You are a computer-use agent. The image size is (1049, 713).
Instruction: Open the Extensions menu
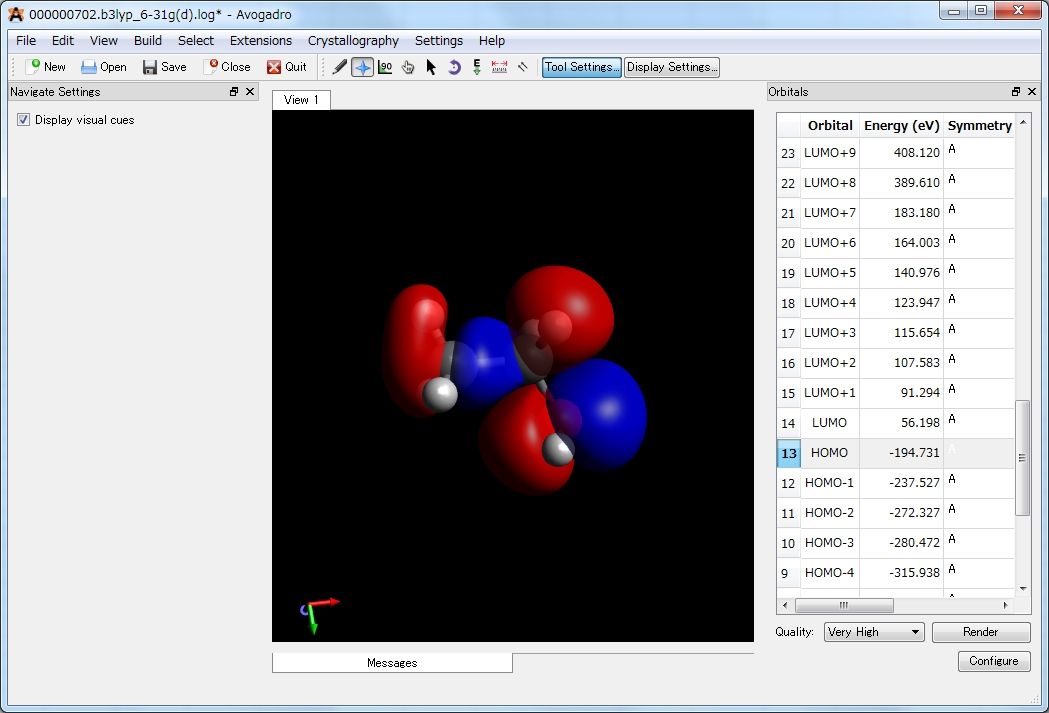click(260, 40)
